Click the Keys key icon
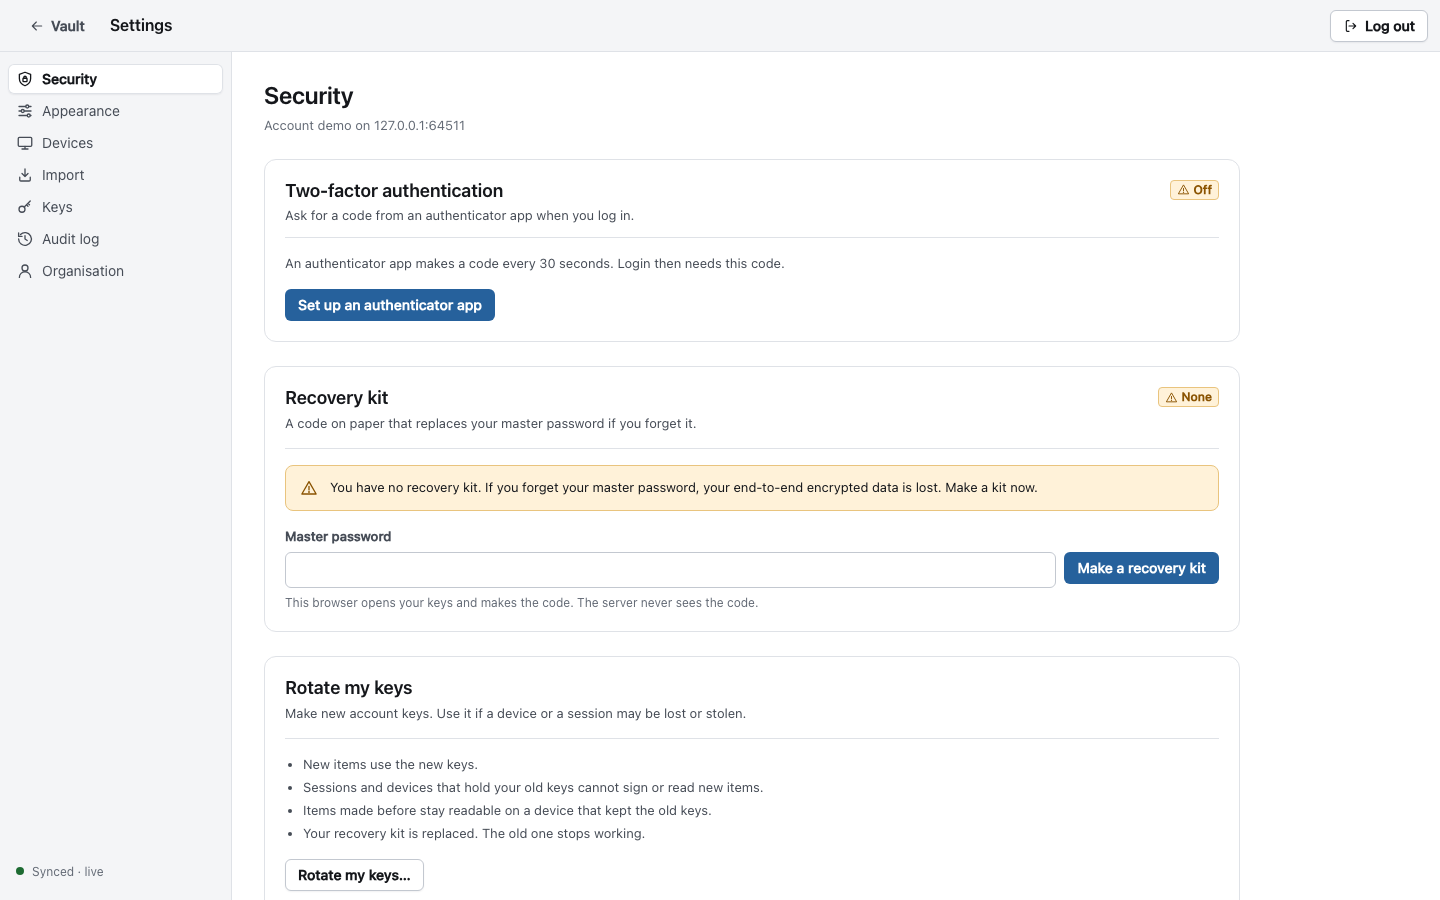 (x=25, y=207)
